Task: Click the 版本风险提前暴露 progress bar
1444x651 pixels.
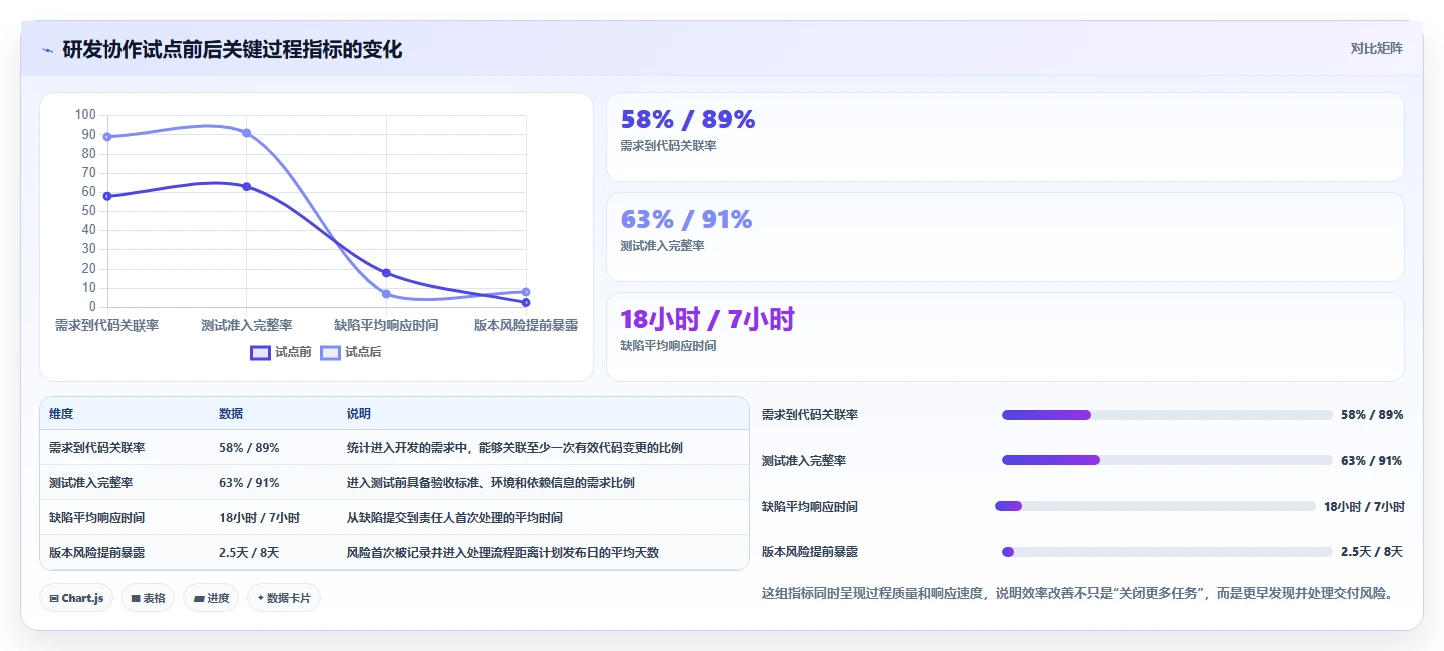Action: pyautogui.click(x=1167, y=552)
